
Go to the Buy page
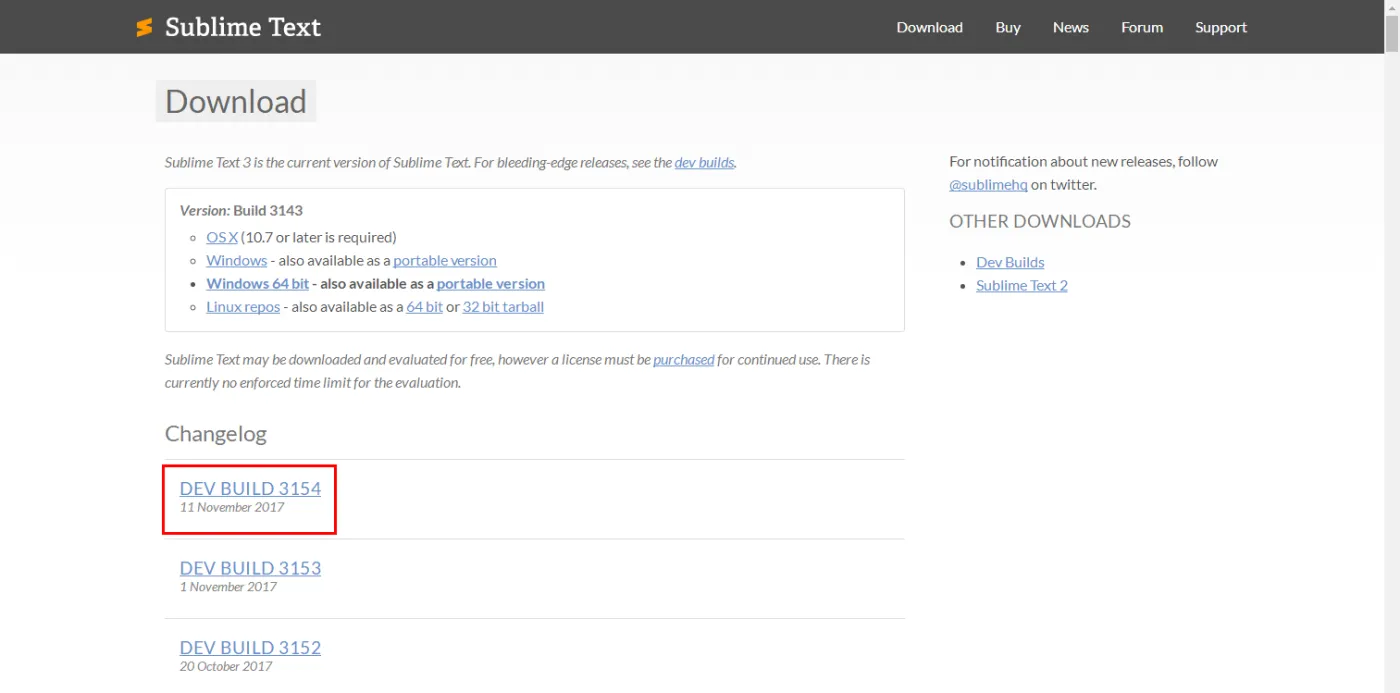coord(1008,27)
